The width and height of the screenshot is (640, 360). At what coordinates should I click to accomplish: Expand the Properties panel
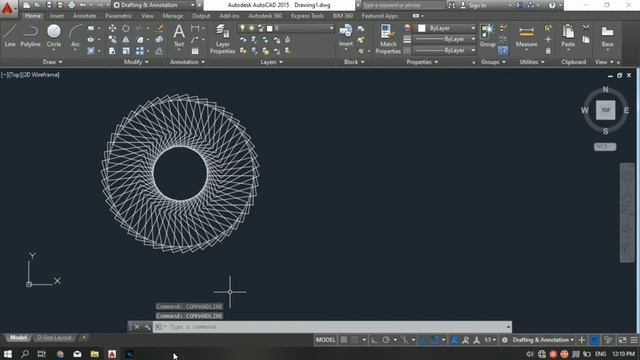pyautogui.click(x=422, y=62)
